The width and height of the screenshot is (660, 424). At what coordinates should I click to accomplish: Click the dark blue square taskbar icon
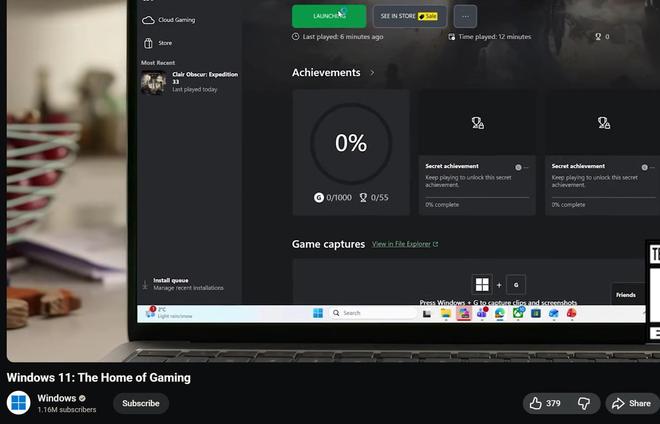tap(536, 313)
